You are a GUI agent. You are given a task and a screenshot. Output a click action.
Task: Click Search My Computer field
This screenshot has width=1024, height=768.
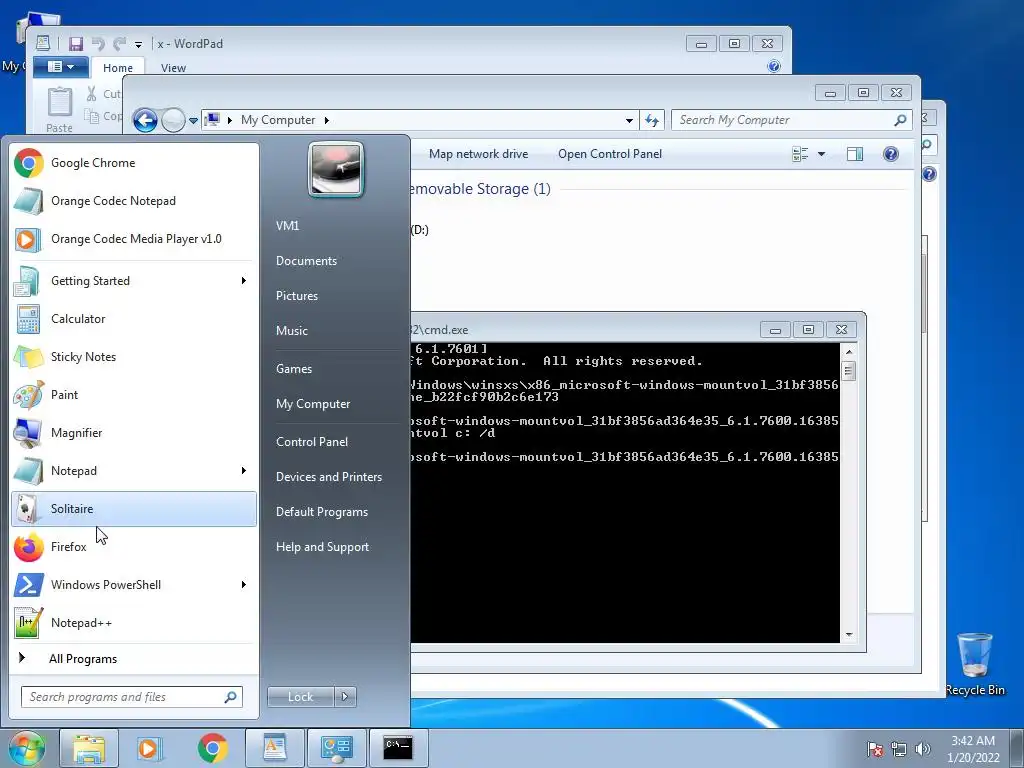792,120
